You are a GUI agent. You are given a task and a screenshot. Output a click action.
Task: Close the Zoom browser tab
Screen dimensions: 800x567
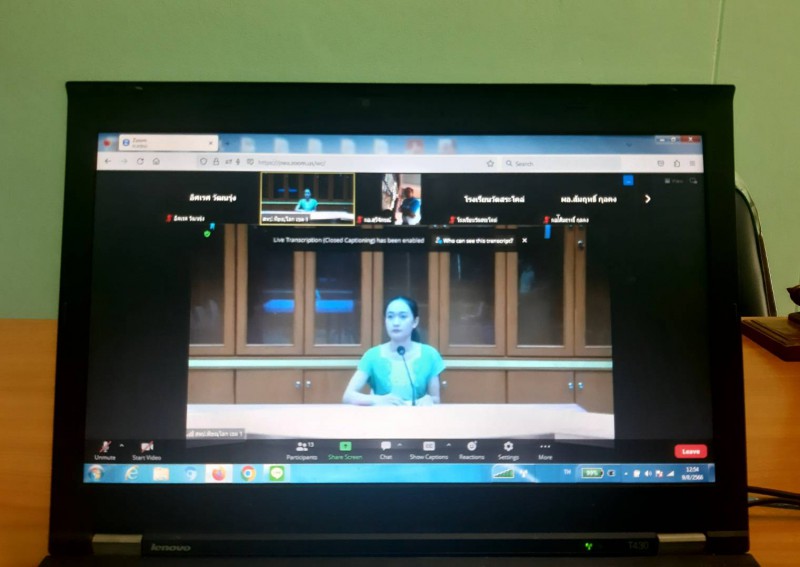[211, 143]
